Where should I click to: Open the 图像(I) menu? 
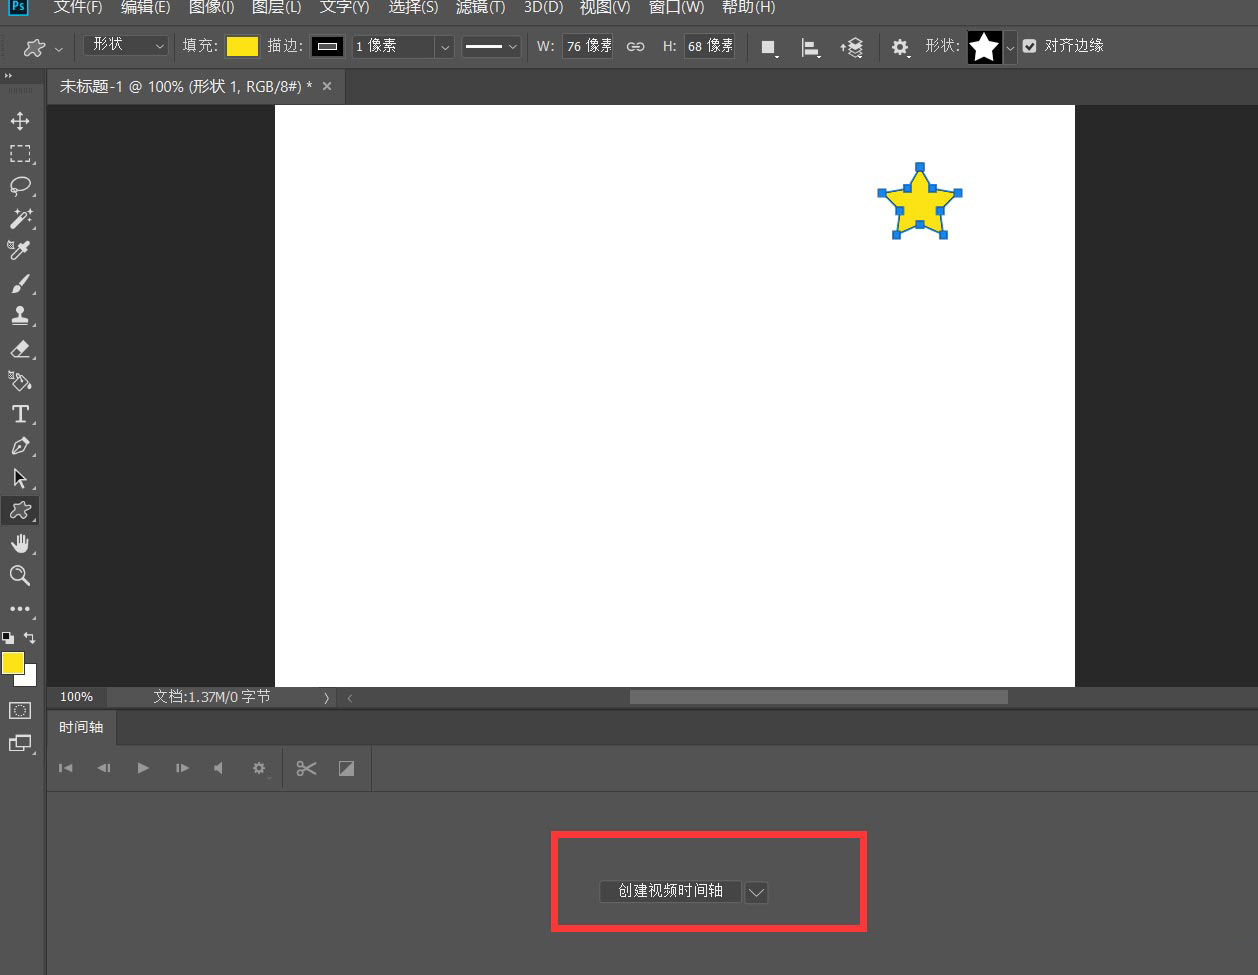(x=212, y=7)
